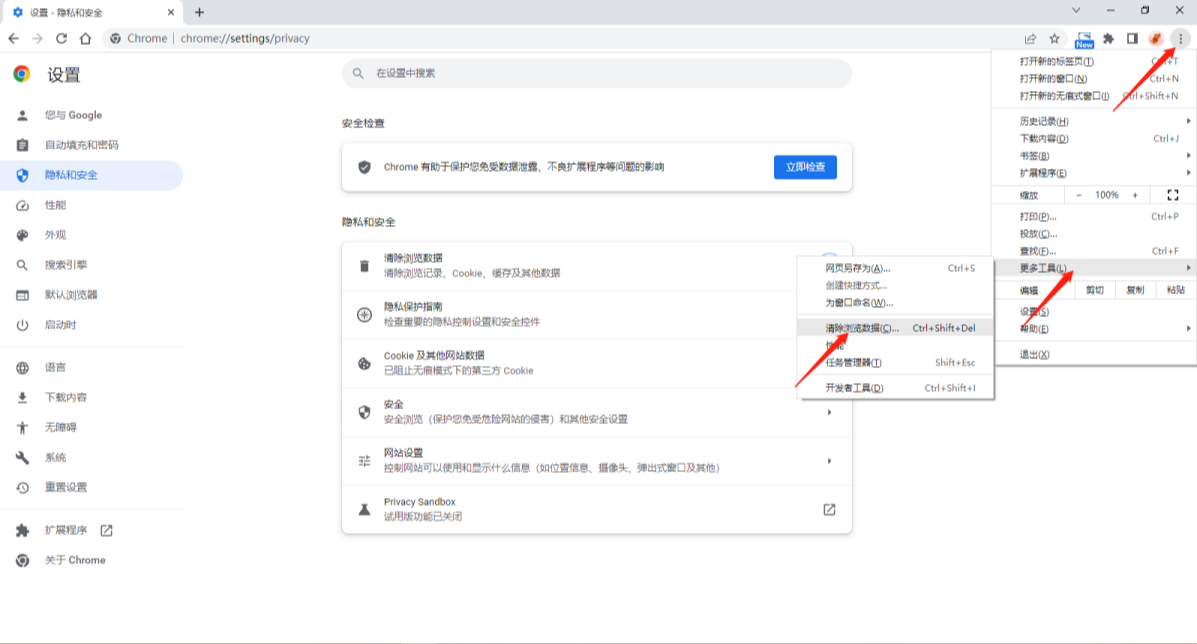Screen dimensions: 1197x644
Task: Expand 帮助 submenu
Action: (x=1093, y=329)
